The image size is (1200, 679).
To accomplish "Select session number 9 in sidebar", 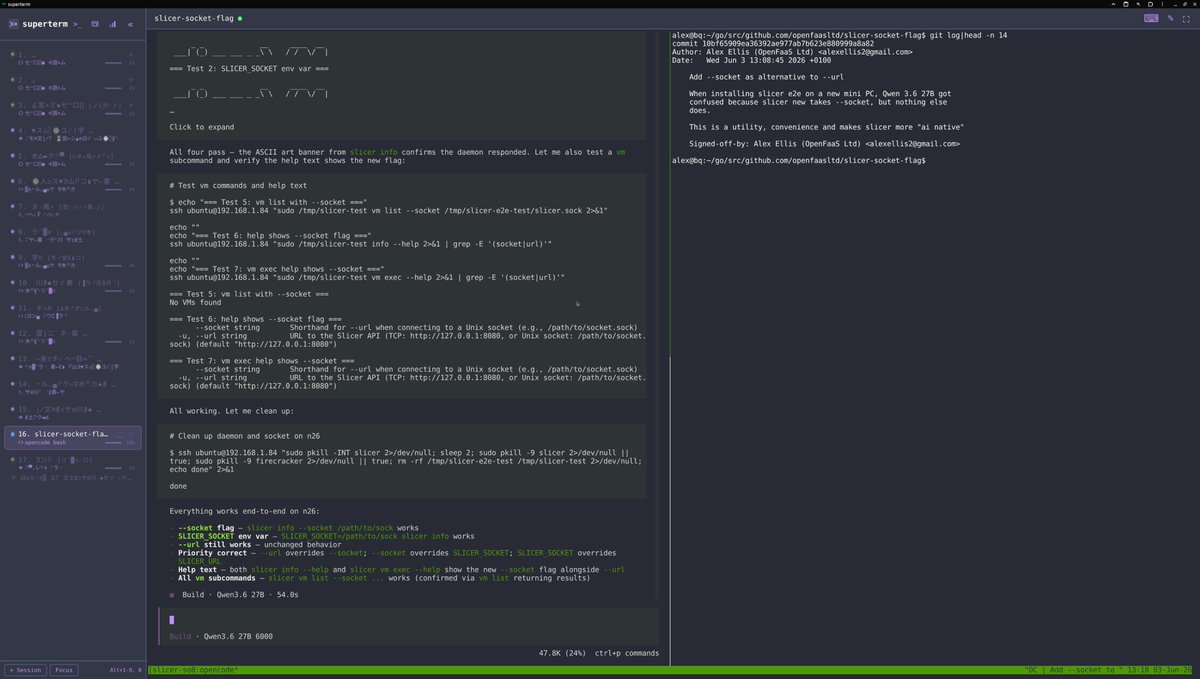I will click(x=73, y=260).
